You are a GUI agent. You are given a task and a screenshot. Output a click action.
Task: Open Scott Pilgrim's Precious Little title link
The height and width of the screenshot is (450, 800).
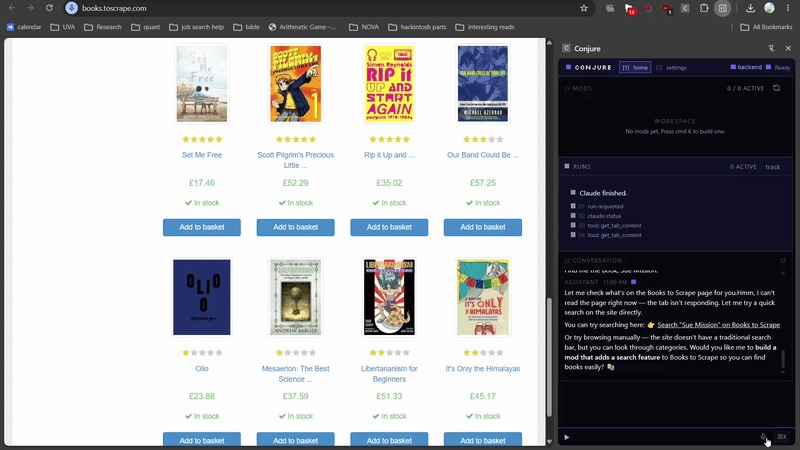[295, 160]
